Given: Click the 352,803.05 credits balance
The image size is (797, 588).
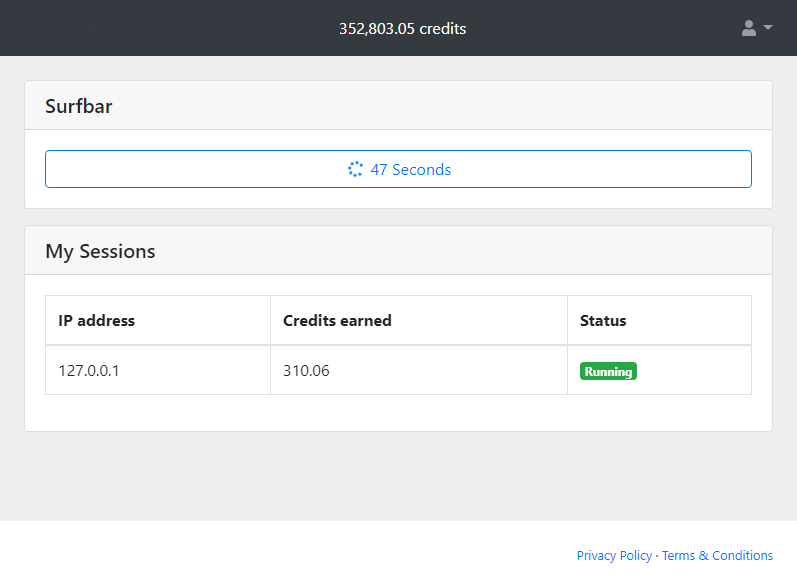Looking at the screenshot, I should click(402, 28).
